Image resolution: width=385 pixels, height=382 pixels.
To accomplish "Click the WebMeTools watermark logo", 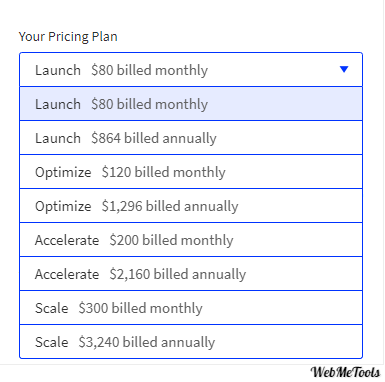I will 345,372.
